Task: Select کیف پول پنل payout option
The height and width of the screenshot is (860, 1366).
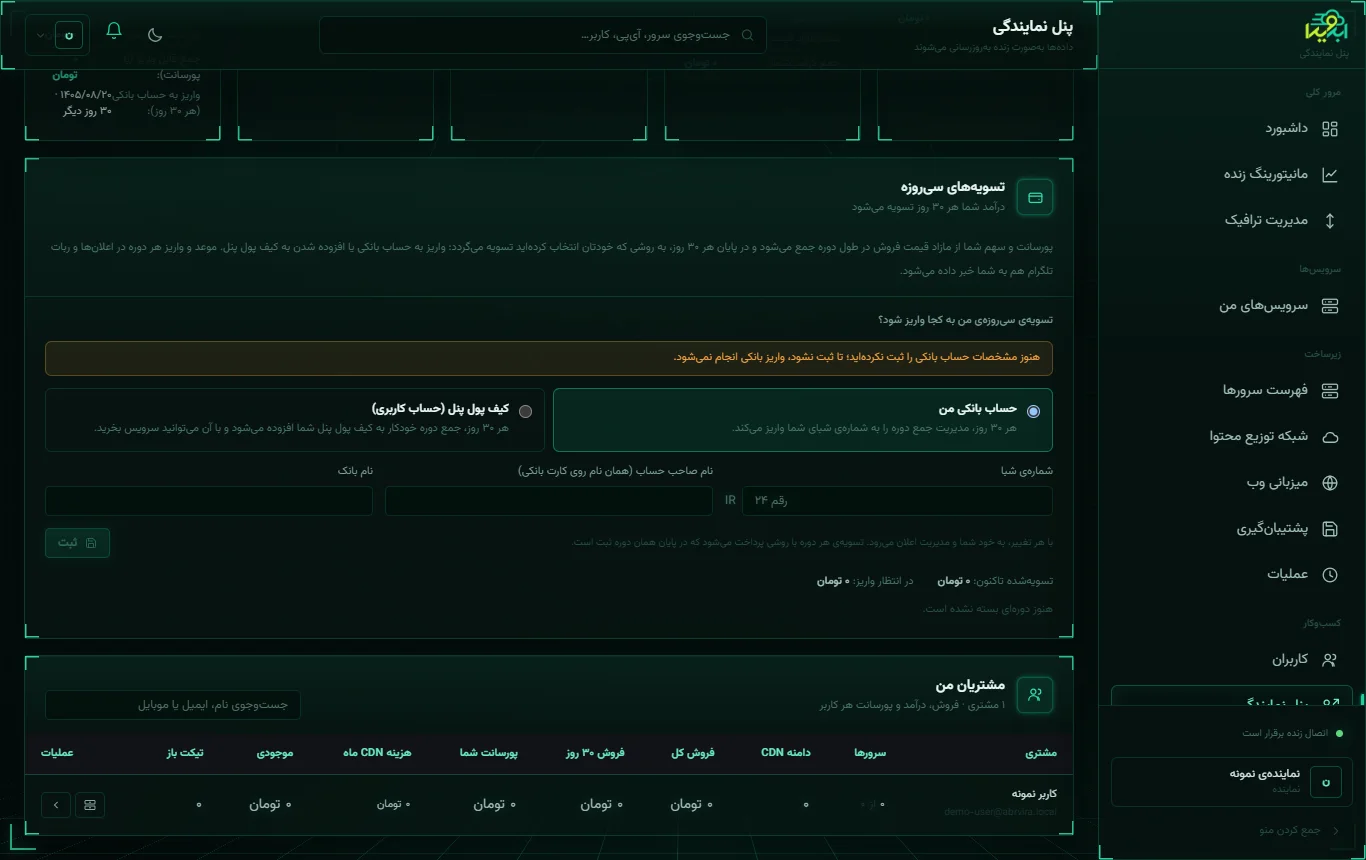Action: pos(295,420)
